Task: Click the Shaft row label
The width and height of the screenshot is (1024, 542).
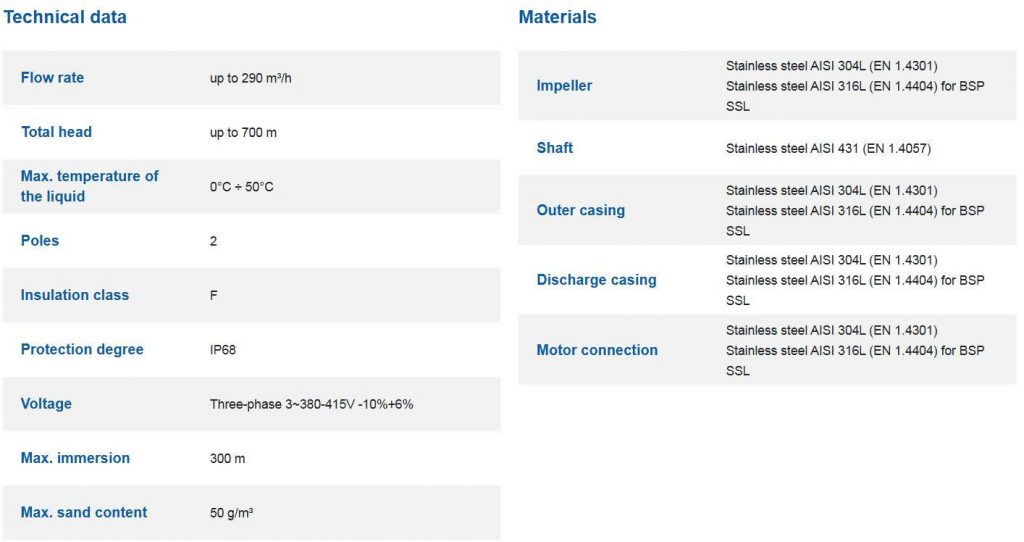Action: [x=554, y=148]
